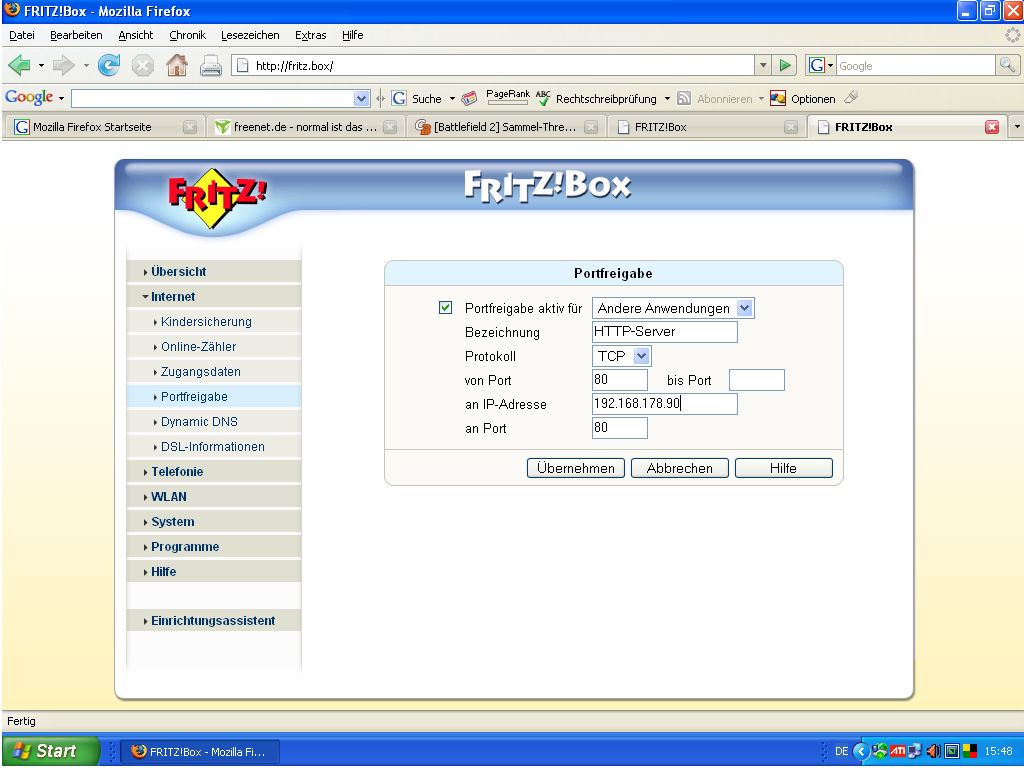The image size is (1024, 768).
Task: Close the Mozilla Firefox Startseite tab
Action: (x=189, y=127)
